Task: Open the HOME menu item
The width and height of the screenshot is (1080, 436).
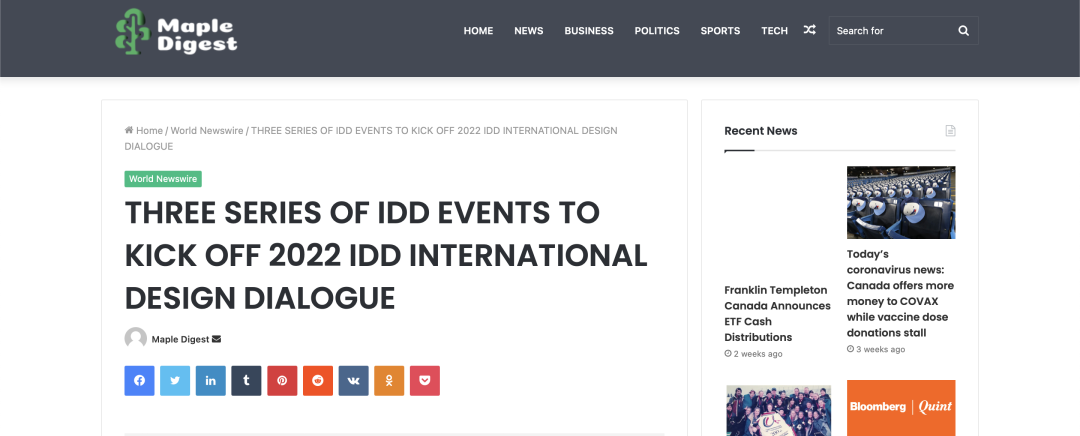Action: (478, 30)
